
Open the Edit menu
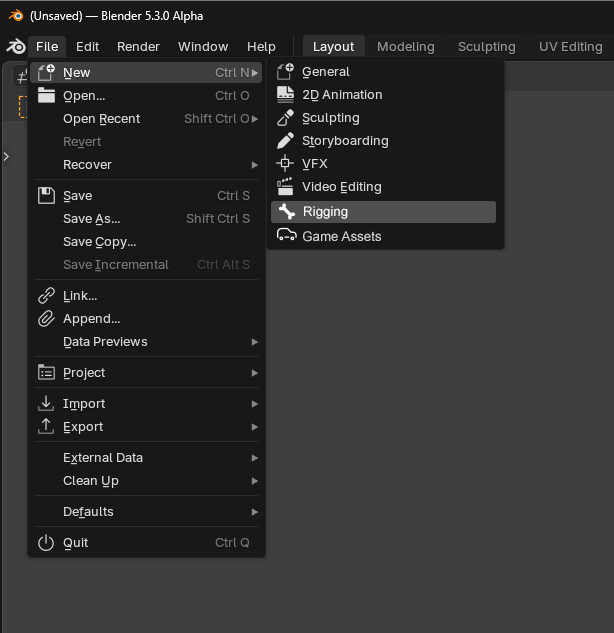87,47
